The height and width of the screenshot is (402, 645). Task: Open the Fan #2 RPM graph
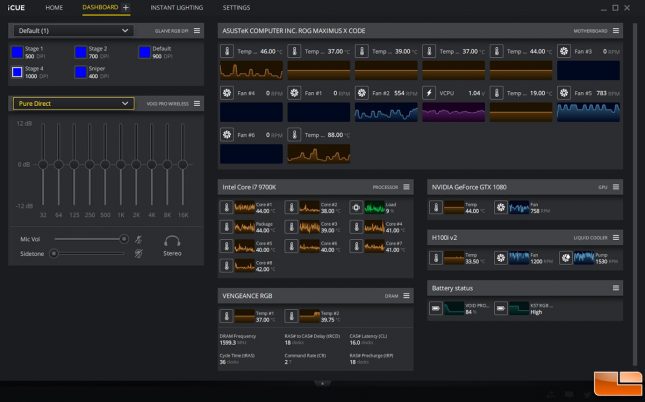[x=386, y=112]
